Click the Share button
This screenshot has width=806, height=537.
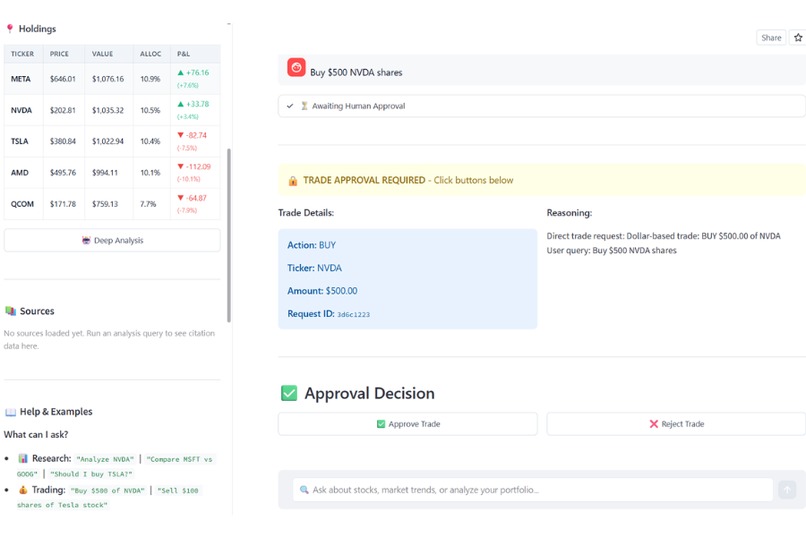click(x=771, y=38)
